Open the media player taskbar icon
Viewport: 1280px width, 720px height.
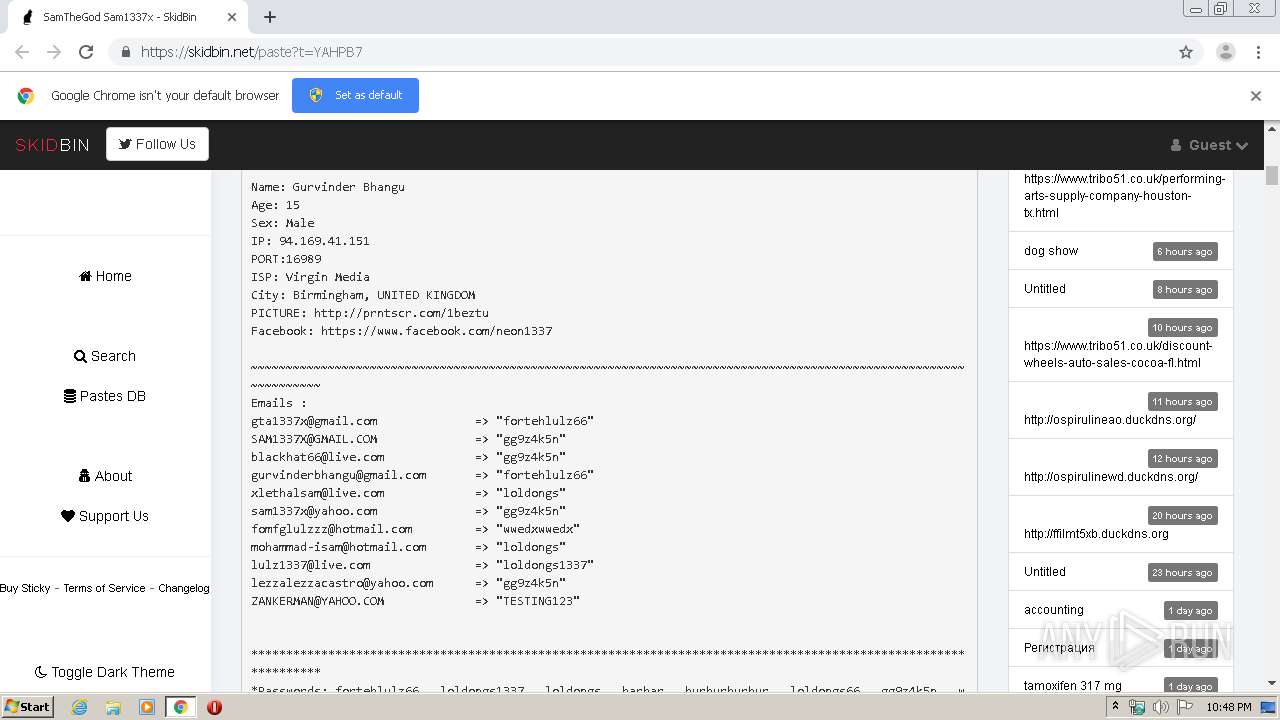[x=147, y=707]
